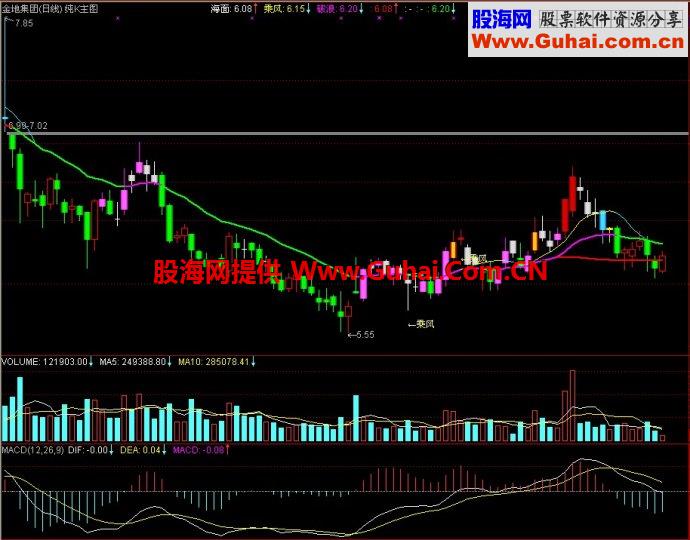Image resolution: width=690 pixels, height=540 pixels.
Task: Click the tallest red-outline volume bar
Action: coord(573,406)
